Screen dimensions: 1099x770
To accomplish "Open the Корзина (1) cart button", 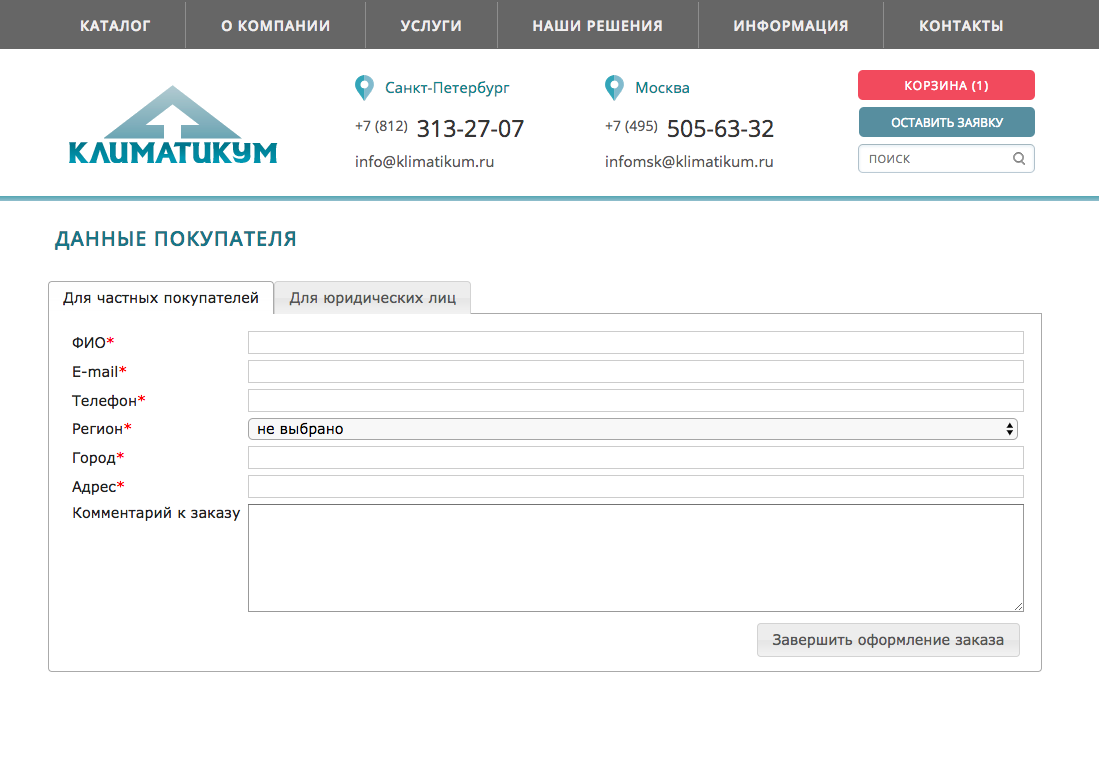I will pos(946,85).
